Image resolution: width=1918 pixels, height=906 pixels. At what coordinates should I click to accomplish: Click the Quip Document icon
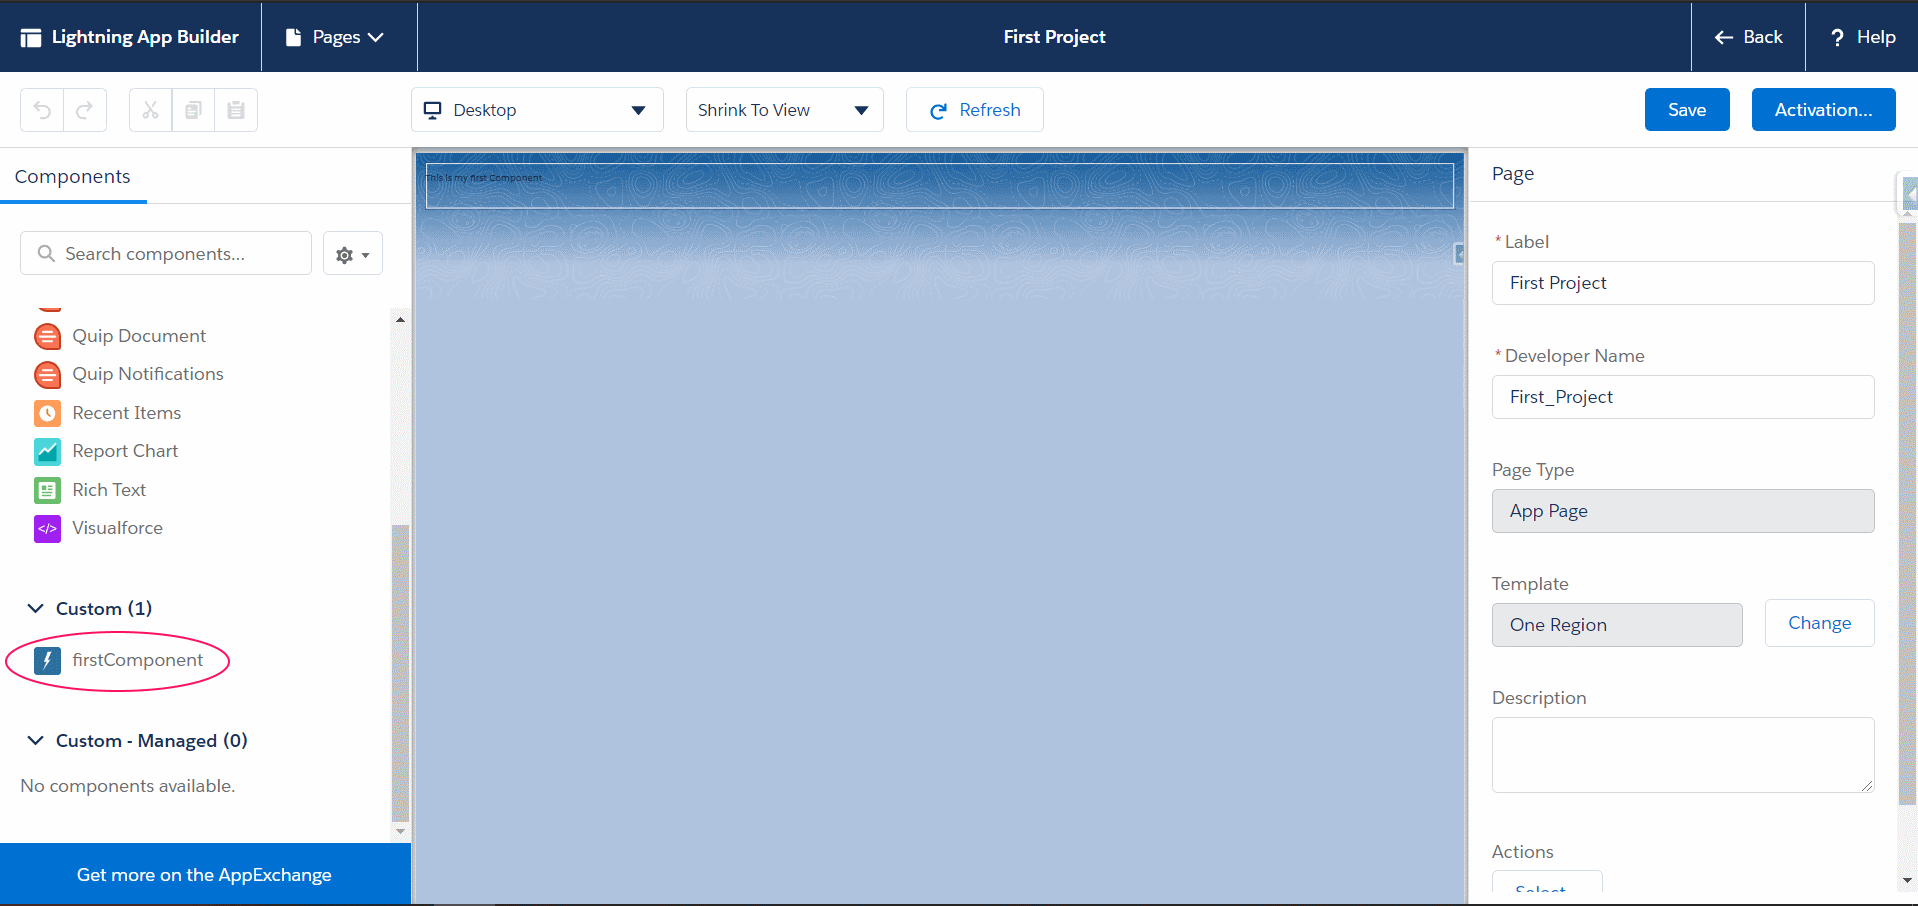point(47,336)
